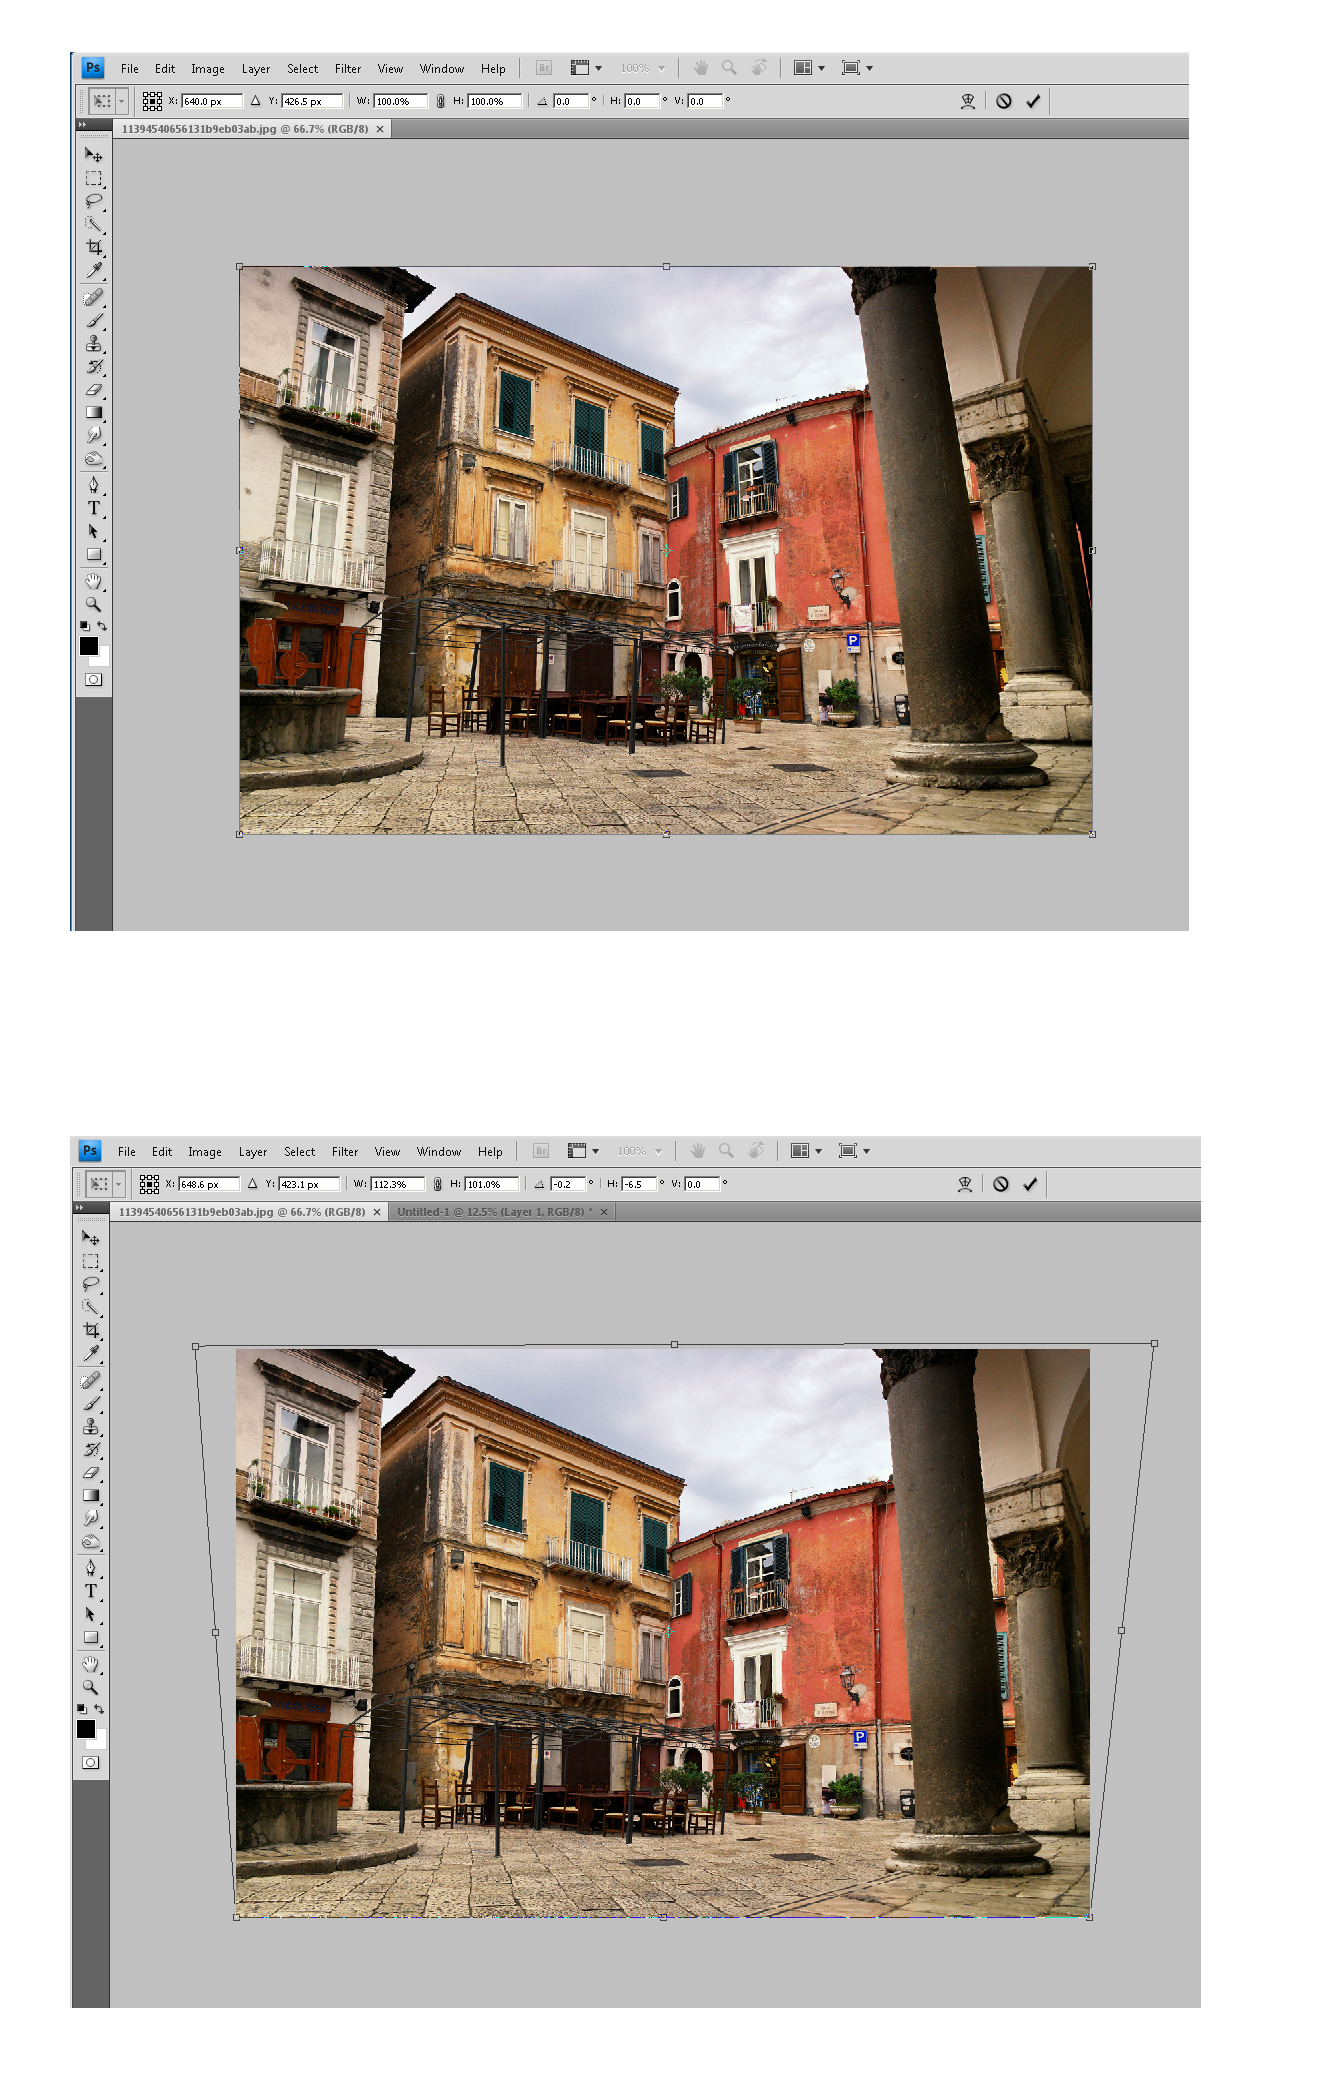Toggle aspect ratio link beside W 112.3%
The width and height of the screenshot is (1324, 2077).
pyautogui.click(x=437, y=1184)
